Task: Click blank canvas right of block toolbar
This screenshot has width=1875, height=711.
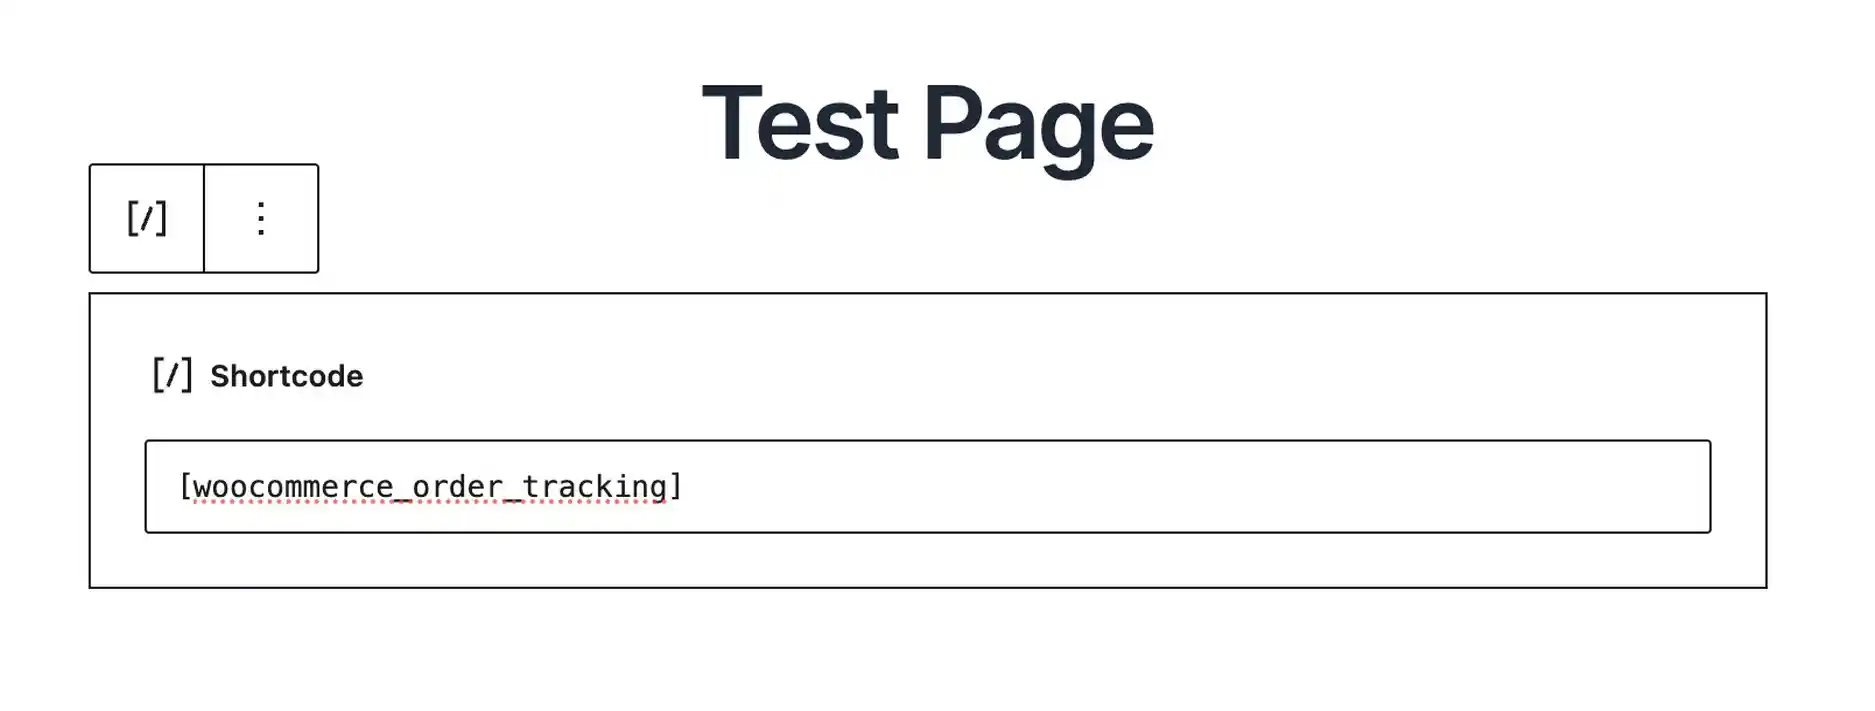Action: pyautogui.click(x=500, y=230)
